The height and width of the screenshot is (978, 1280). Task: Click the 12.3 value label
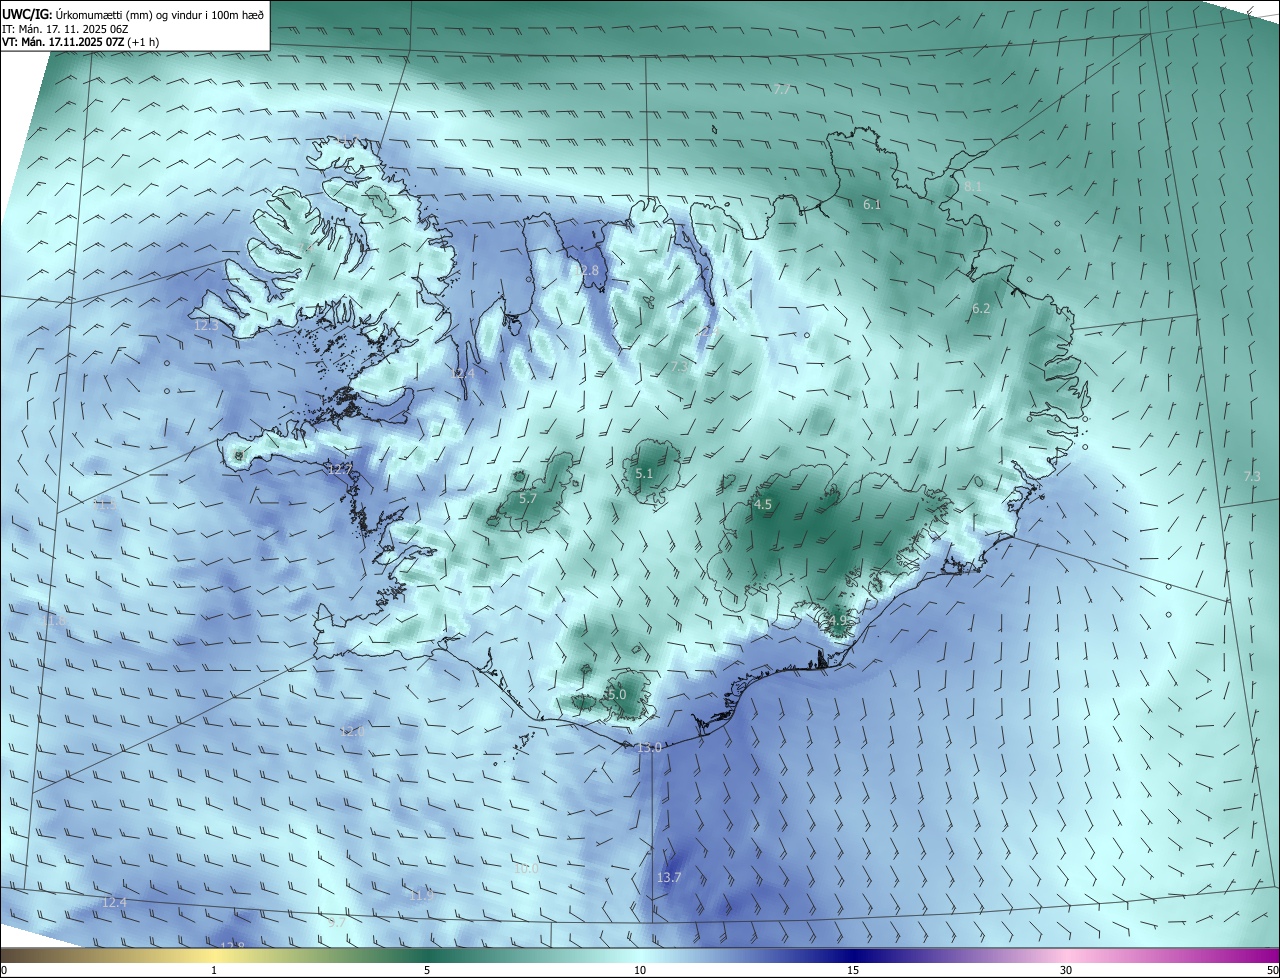tap(206, 325)
